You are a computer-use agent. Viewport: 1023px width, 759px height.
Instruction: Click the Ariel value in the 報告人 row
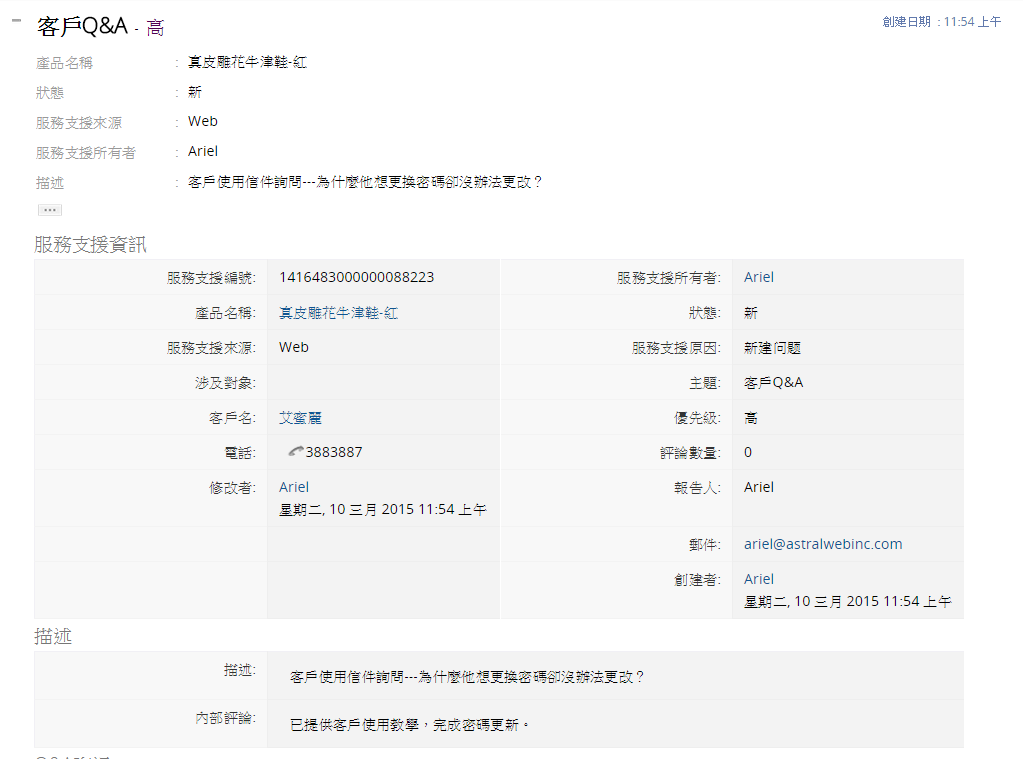(x=759, y=487)
